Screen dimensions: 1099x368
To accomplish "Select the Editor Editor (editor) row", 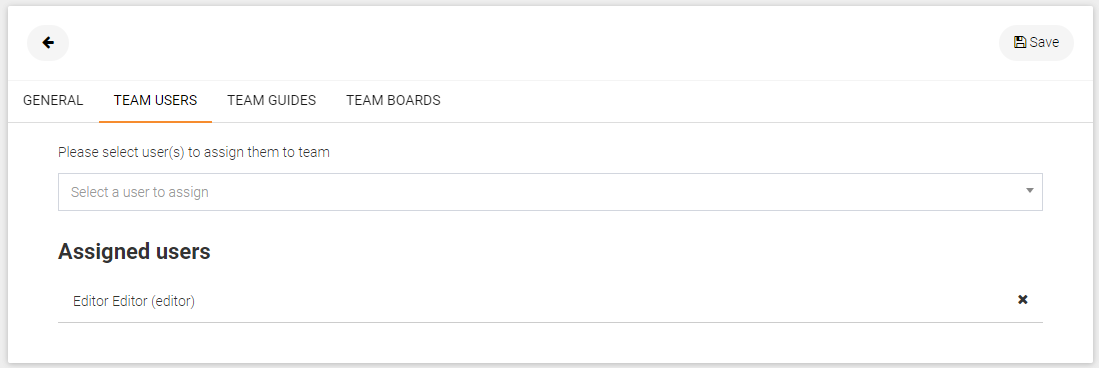I will pyautogui.click(x=550, y=301).
